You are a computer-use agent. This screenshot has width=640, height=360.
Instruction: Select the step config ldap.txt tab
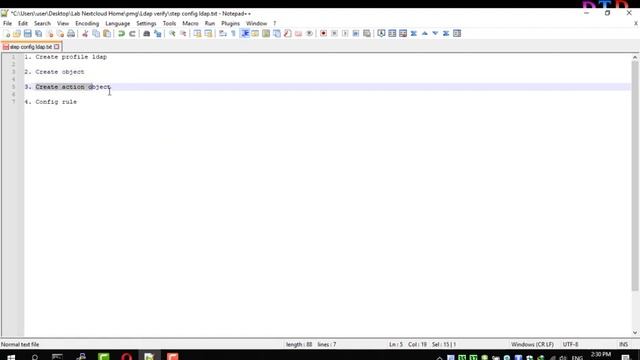click(30, 47)
